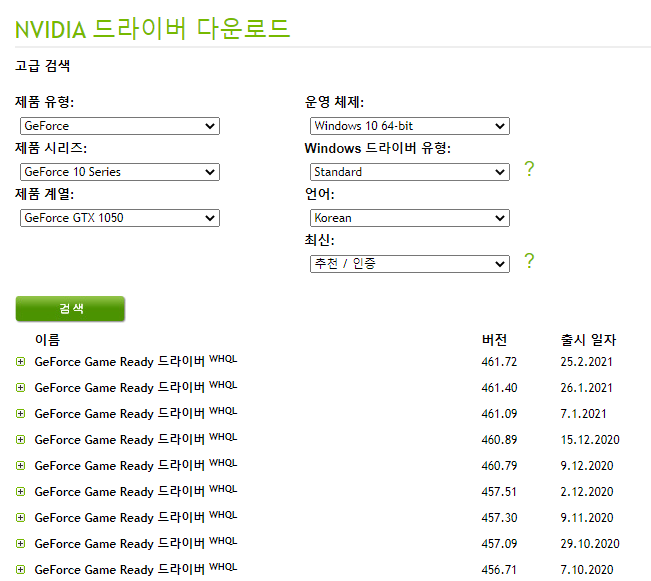651x581 pixels.
Task: Expand the driver row version 460.89
Action: click(x=20, y=440)
